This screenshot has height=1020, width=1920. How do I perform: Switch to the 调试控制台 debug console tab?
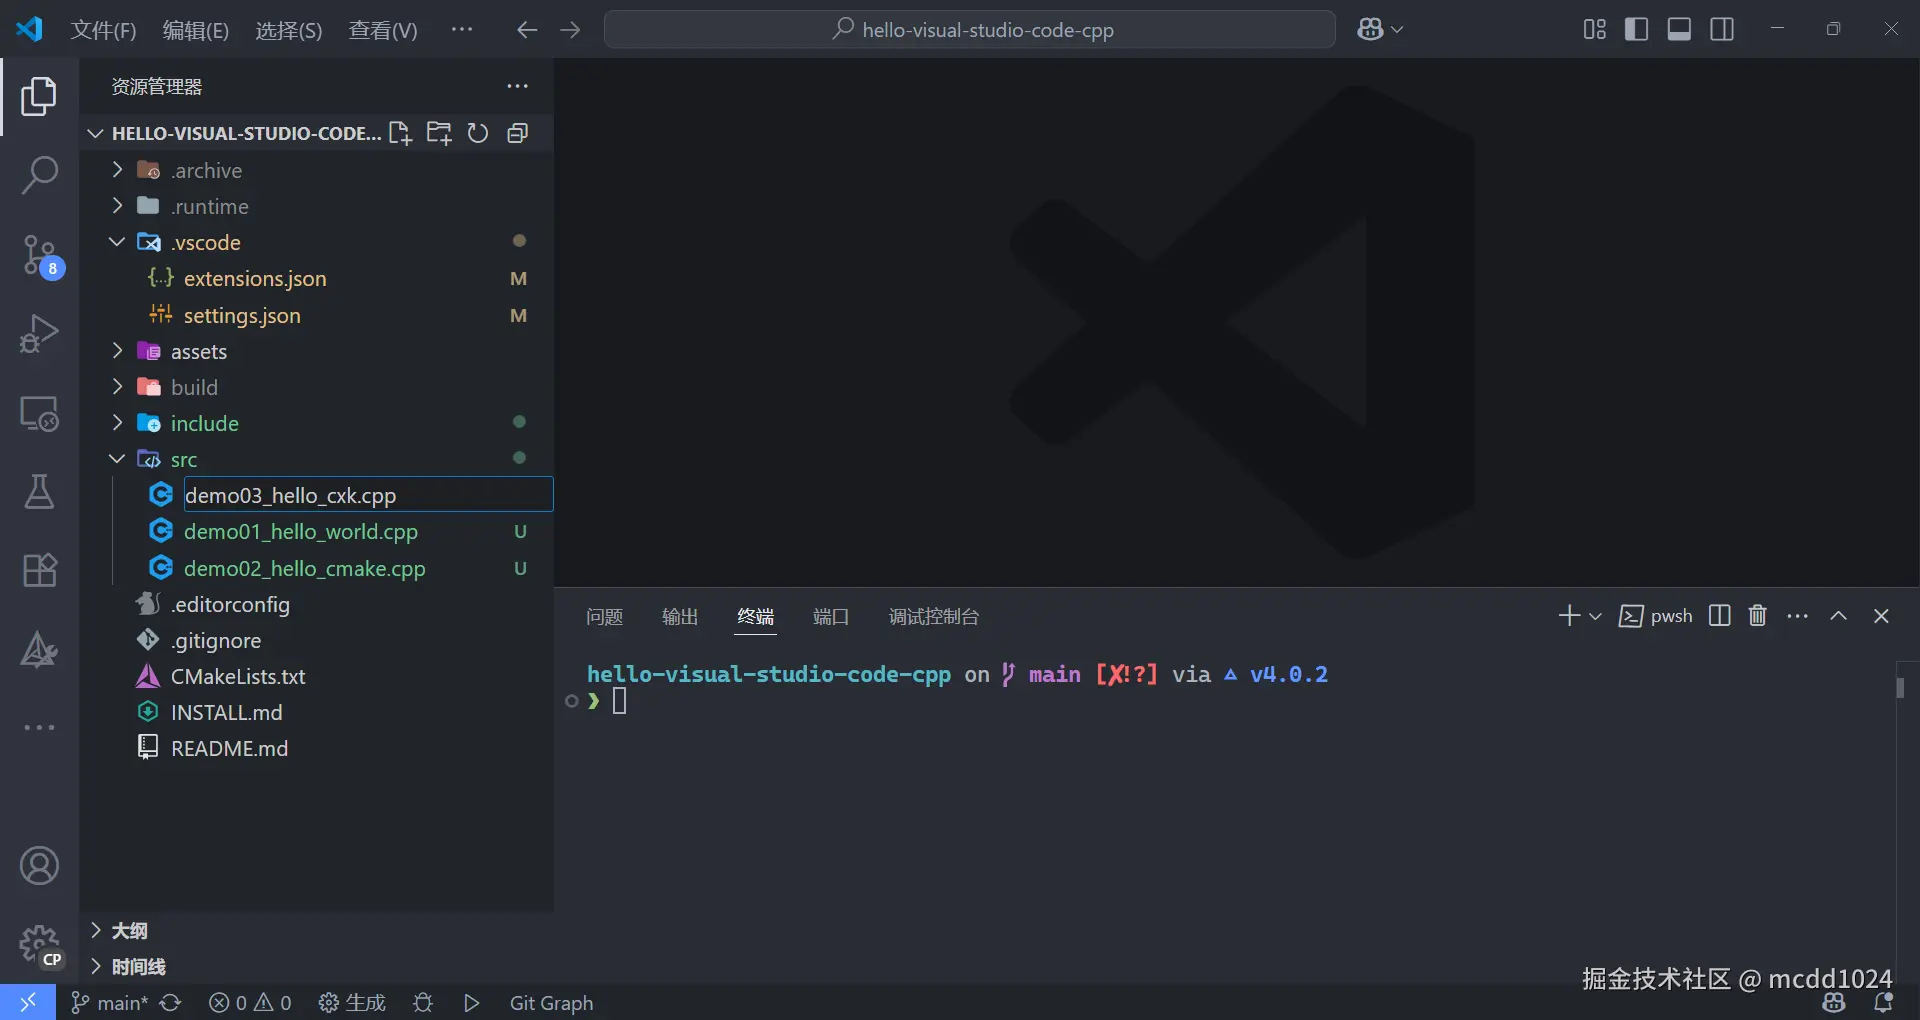coord(934,616)
